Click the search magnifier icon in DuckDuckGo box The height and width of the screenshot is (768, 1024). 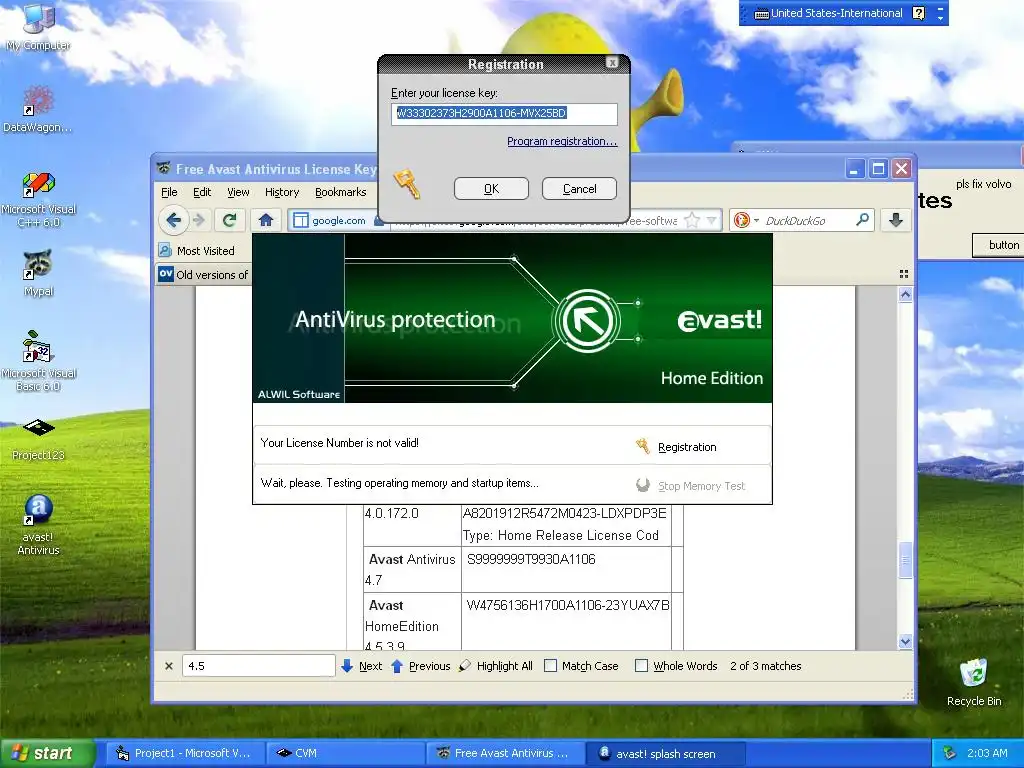coord(863,219)
